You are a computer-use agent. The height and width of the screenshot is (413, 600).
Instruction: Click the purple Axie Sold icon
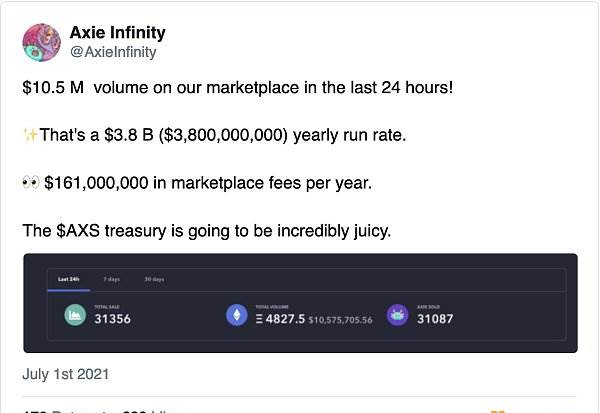(x=398, y=315)
